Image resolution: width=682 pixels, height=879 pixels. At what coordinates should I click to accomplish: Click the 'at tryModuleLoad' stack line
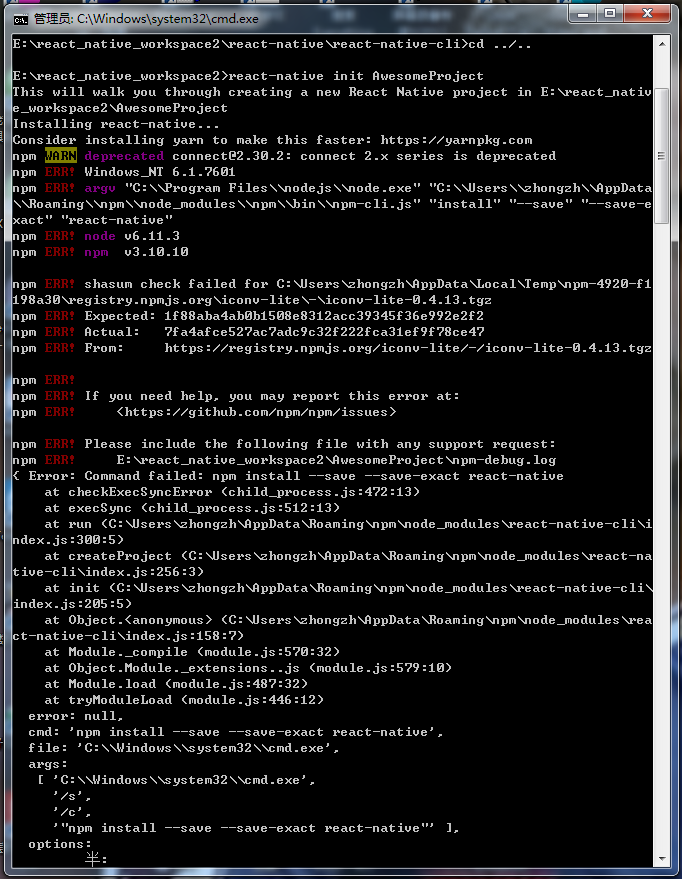184,700
